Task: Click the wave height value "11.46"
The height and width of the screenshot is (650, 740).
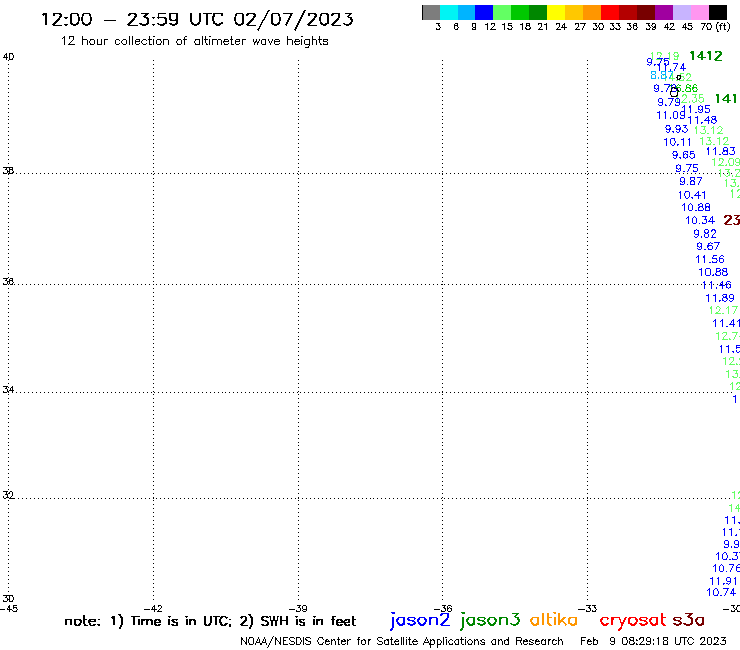Action: pyautogui.click(x=716, y=285)
